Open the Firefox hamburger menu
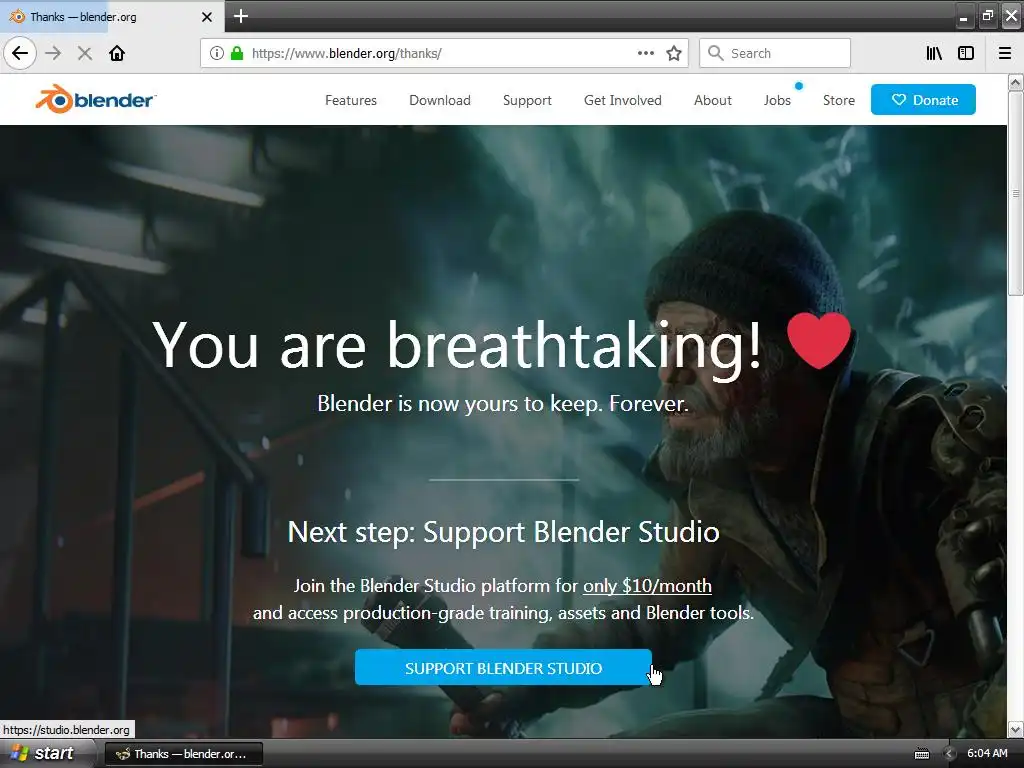 point(1005,53)
